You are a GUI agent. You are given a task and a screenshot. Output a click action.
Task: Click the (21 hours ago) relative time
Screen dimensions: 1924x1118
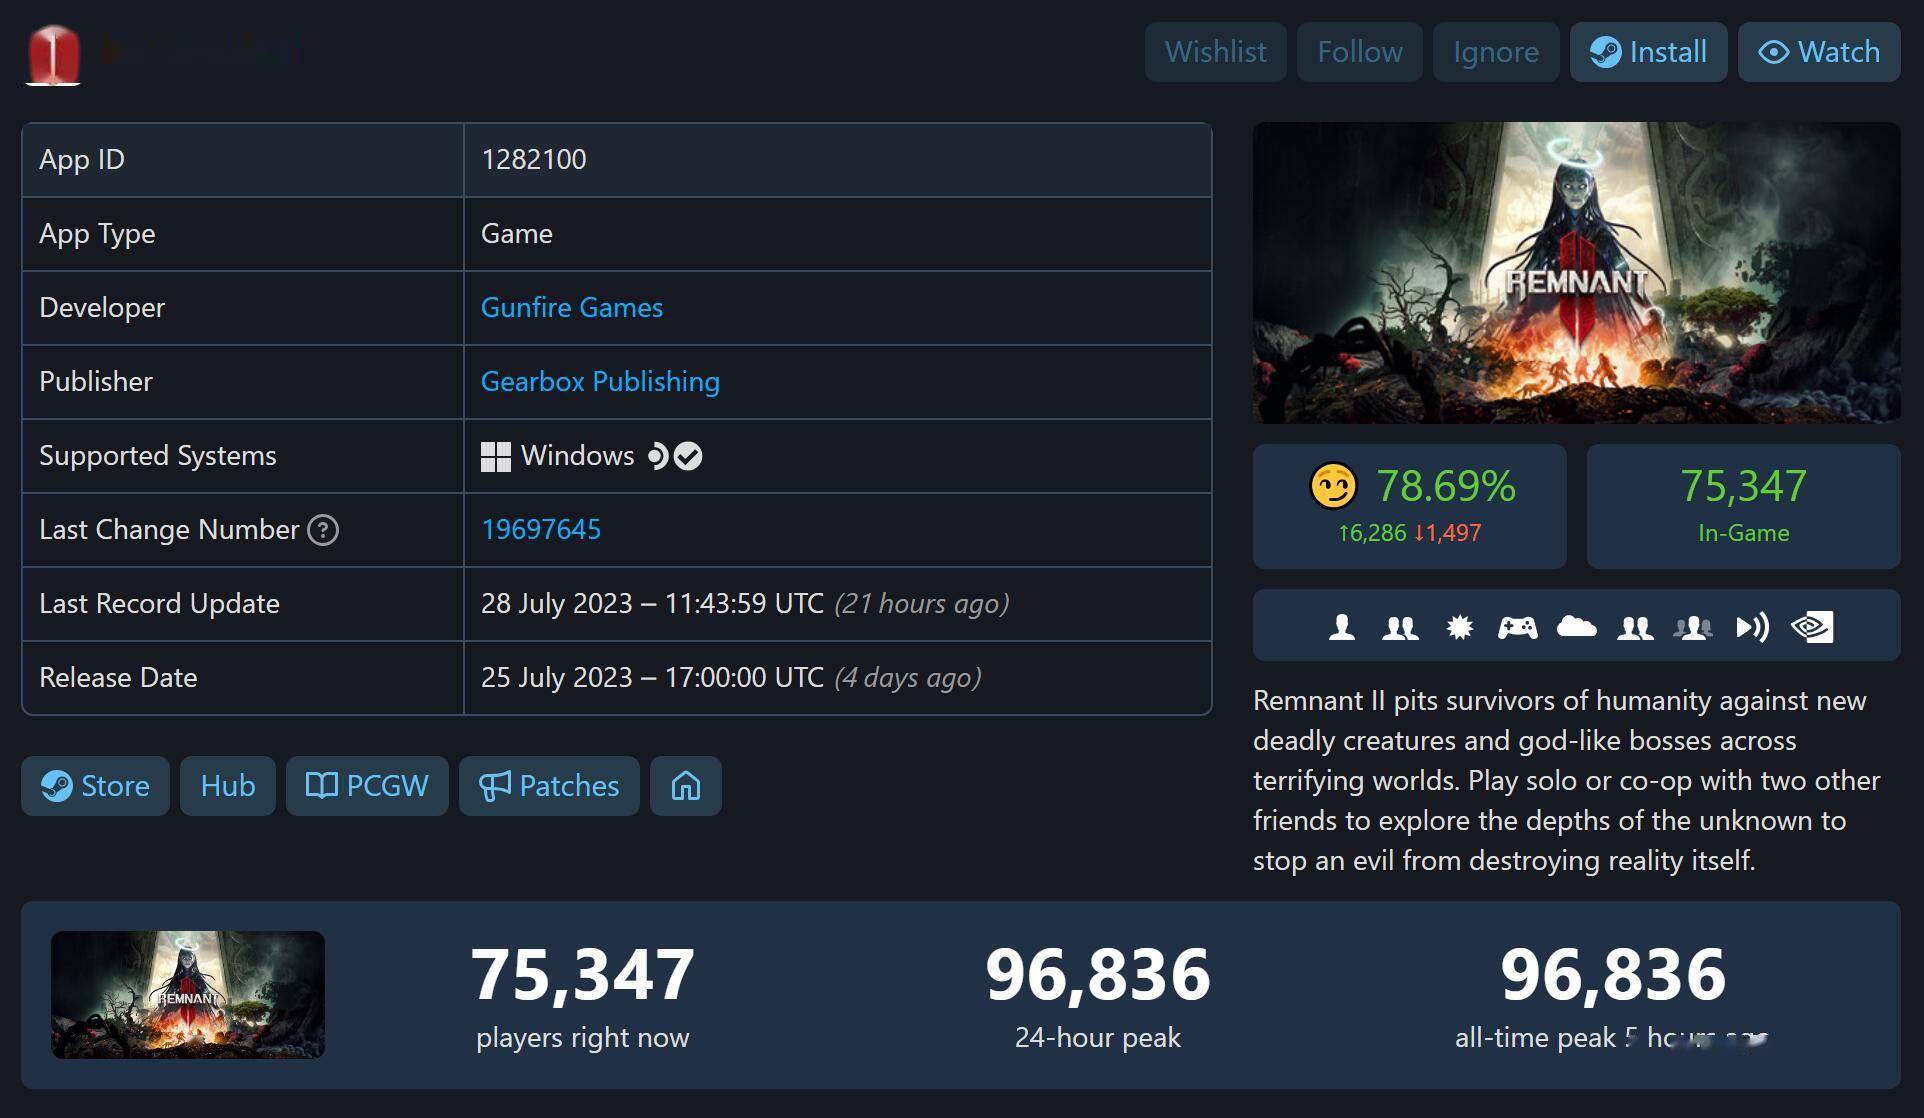[x=921, y=604]
